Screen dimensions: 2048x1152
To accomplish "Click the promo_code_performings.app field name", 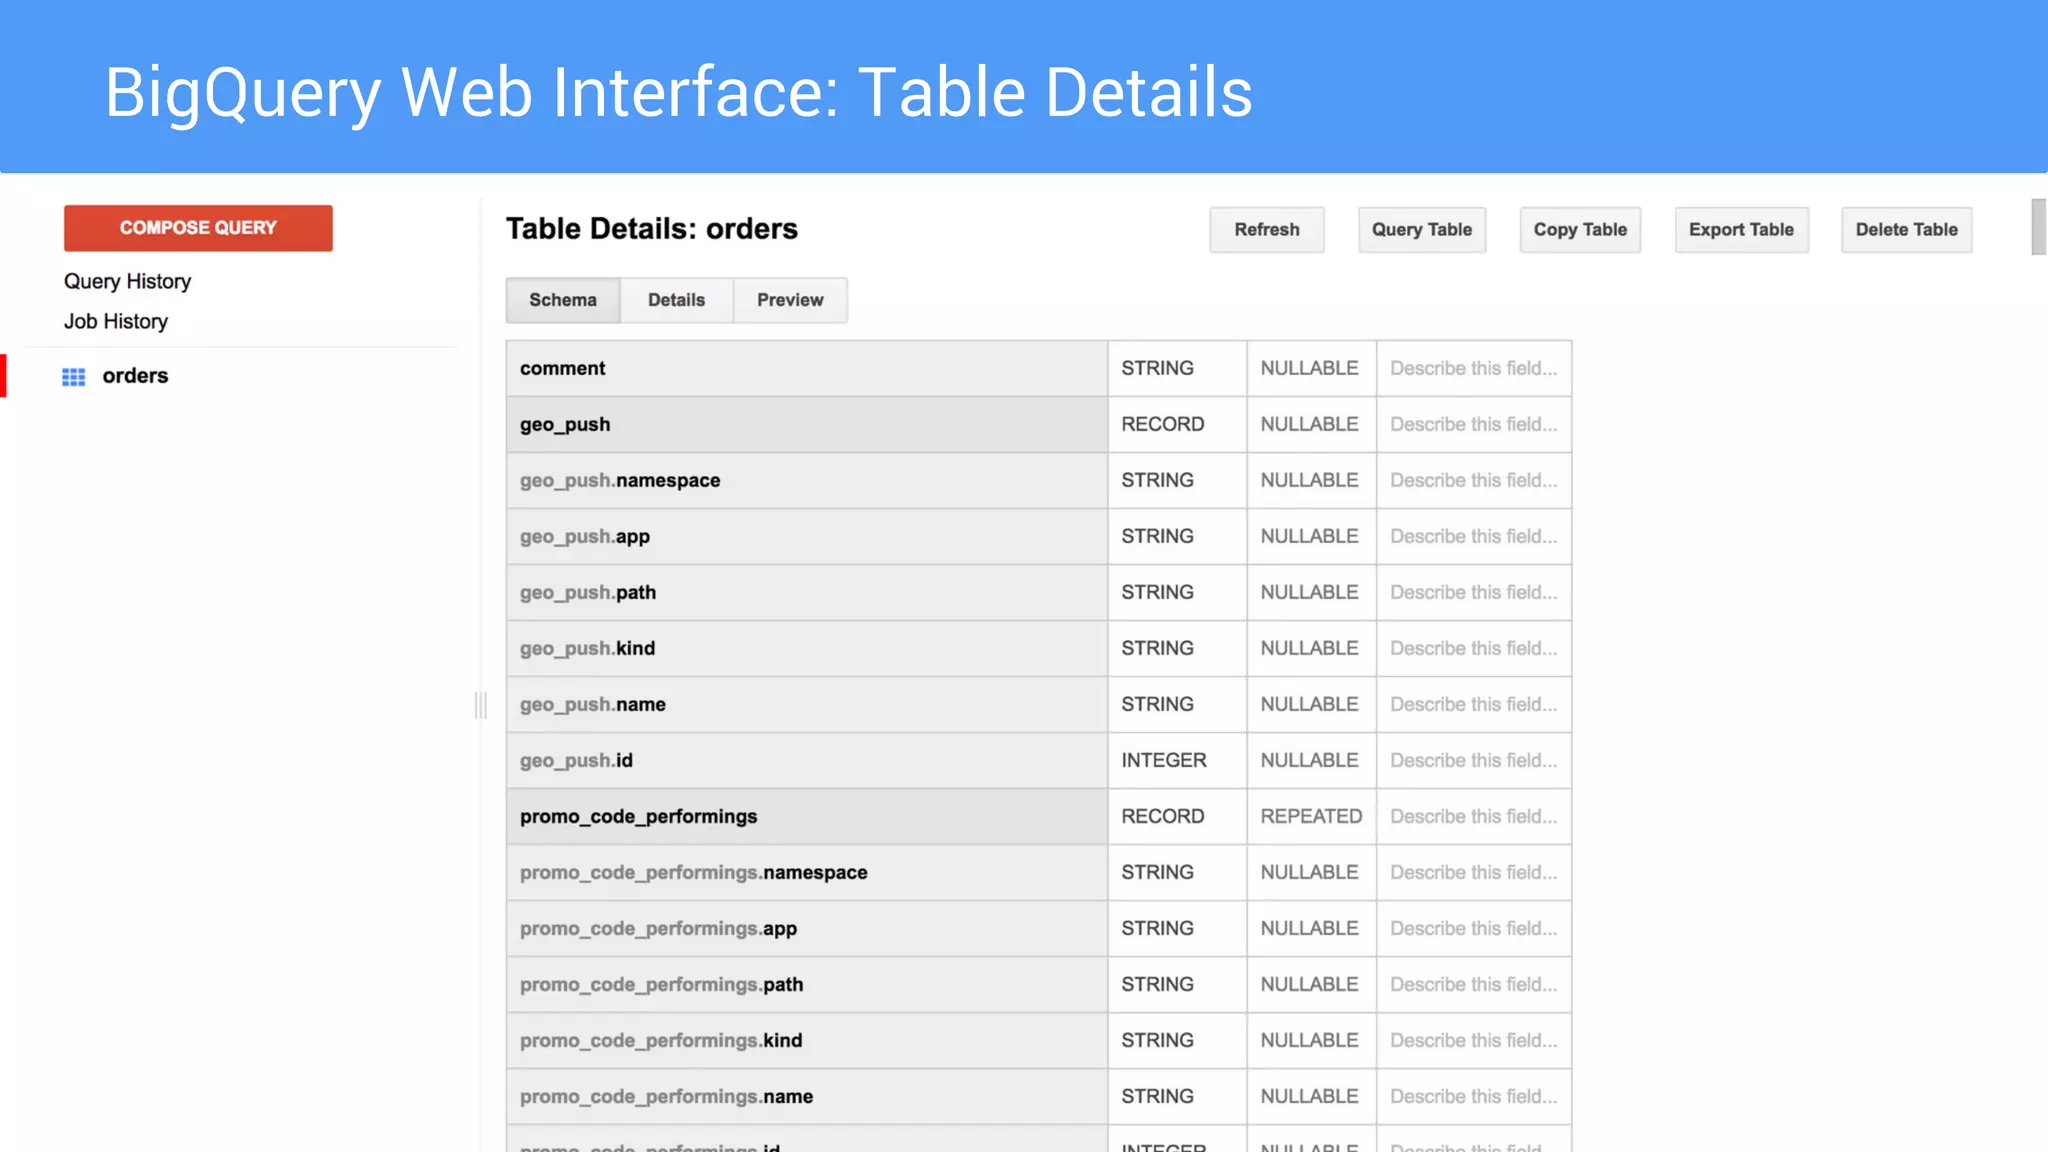I will (x=658, y=928).
